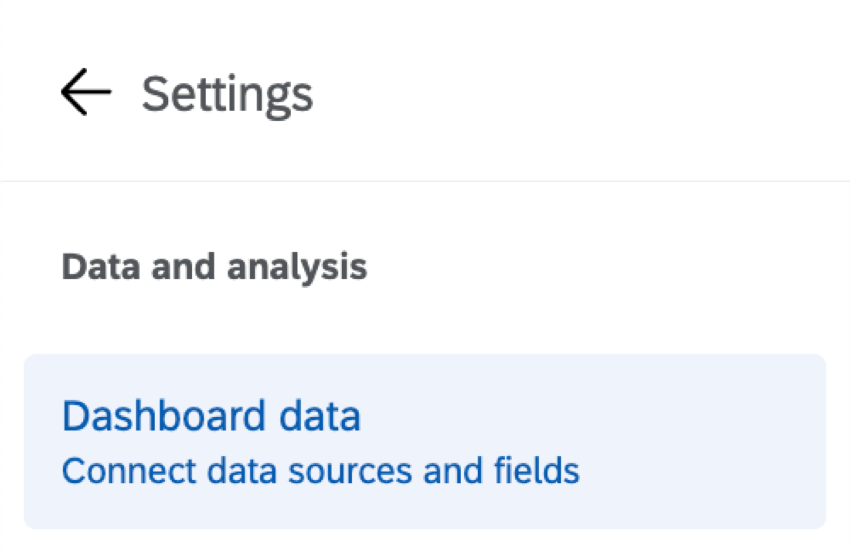Go back from the Settings page
This screenshot has width=850, height=548.
pyautogui.click(x=86, y=94)
